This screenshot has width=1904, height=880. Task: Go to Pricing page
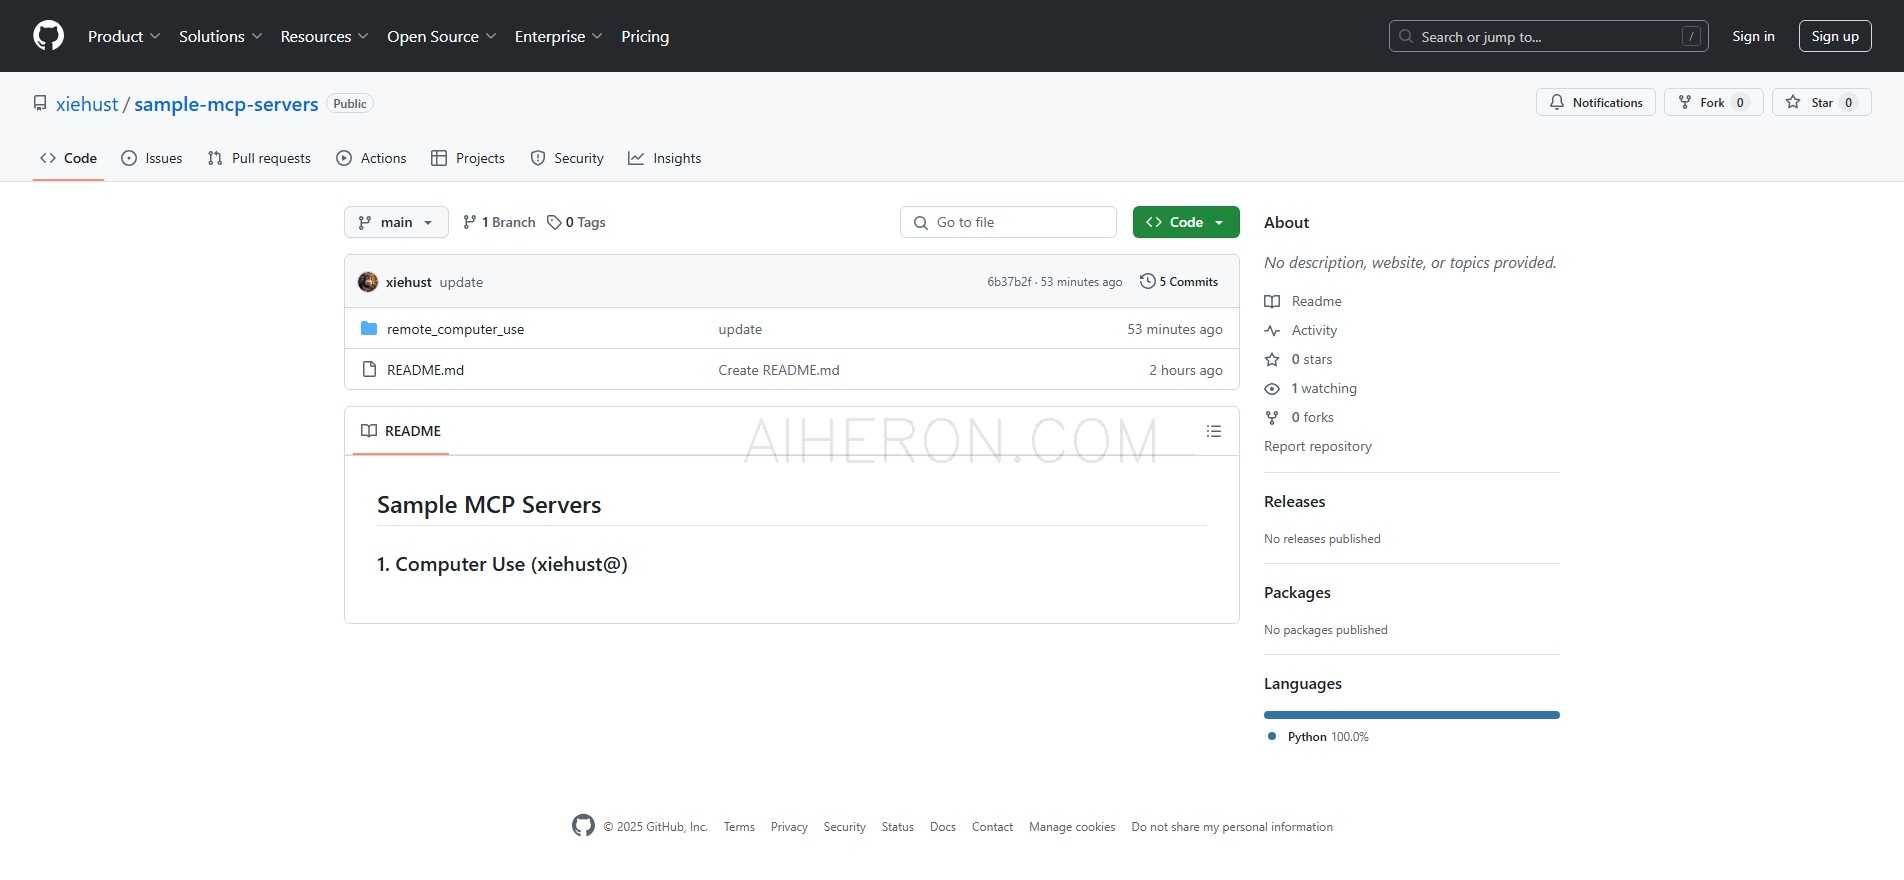point(645,36)
